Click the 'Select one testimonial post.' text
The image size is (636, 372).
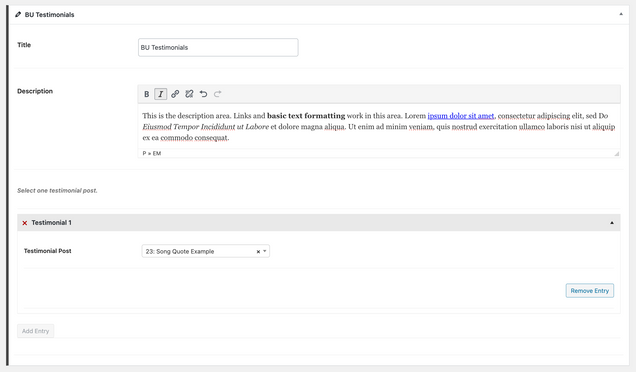point(57,190)
